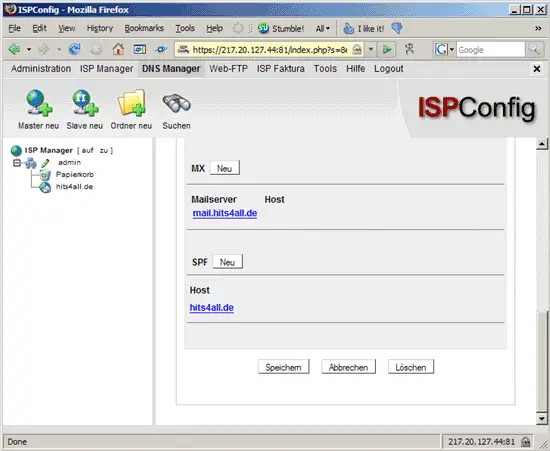Switch to ISP Manager tab
The height and width of the screenshot is (451, 550).
pos(107,69)
